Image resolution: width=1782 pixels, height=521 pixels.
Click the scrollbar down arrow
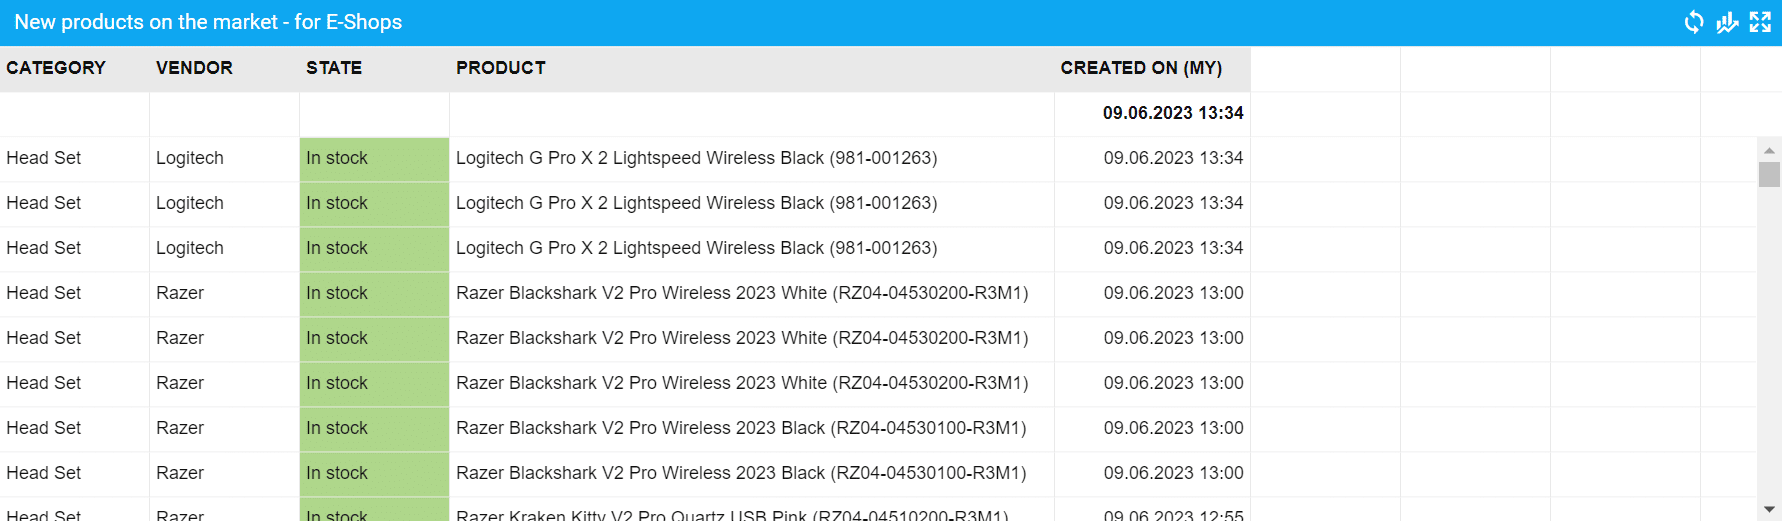[1769, 510]
